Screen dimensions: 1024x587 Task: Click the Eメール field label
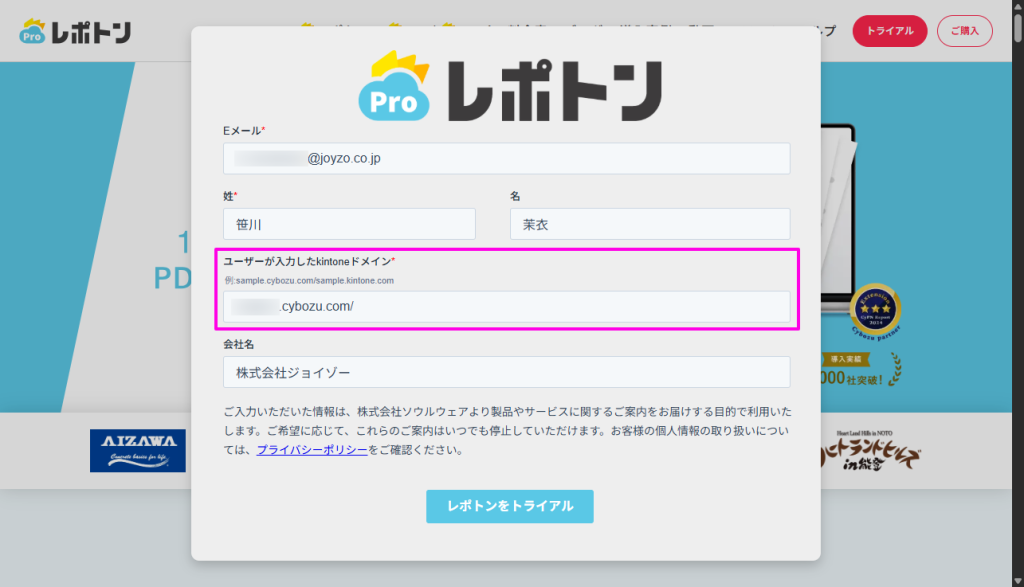243,131
